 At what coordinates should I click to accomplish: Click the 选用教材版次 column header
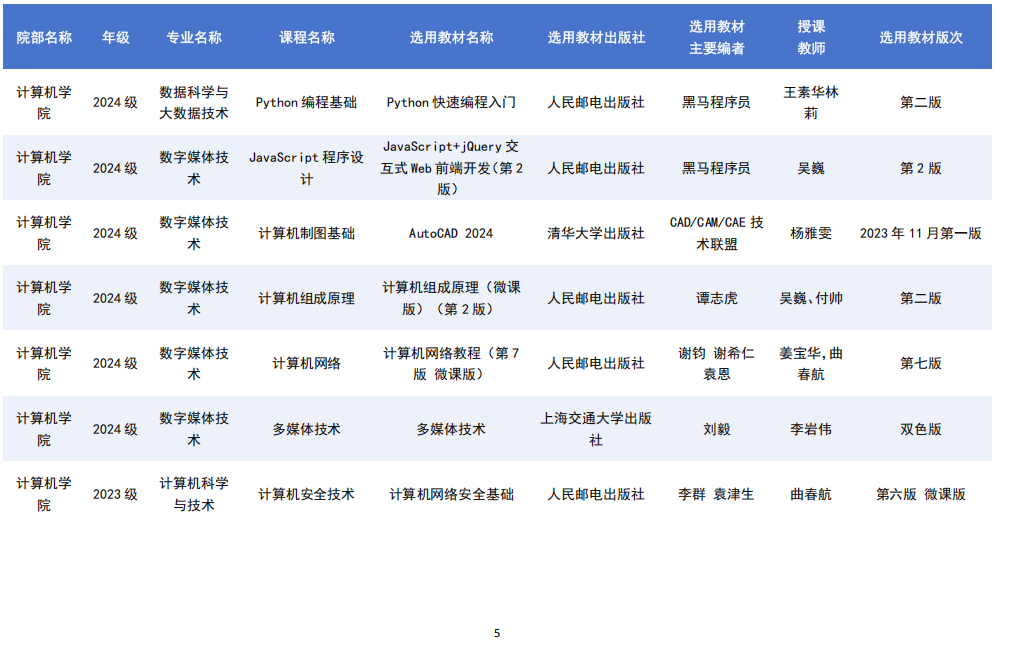tap(921, 37)
